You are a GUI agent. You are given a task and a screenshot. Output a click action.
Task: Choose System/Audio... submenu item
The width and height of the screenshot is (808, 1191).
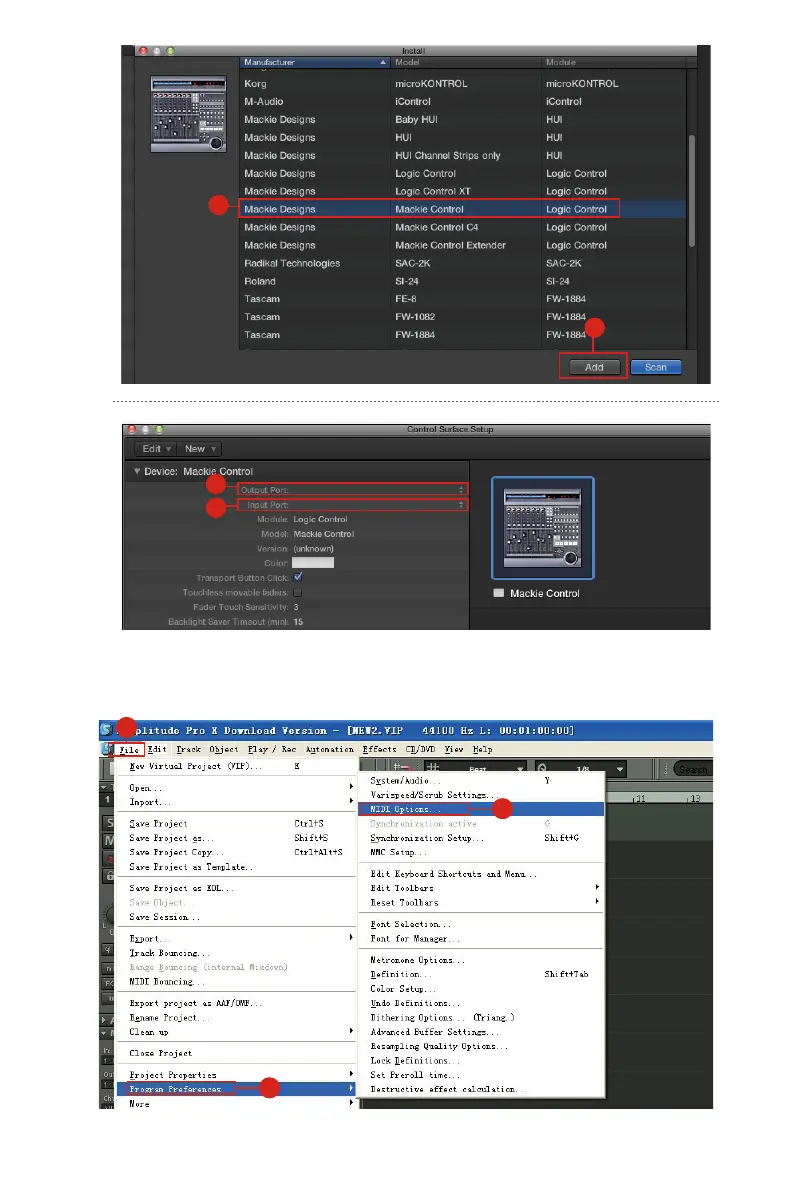click(481, 780)
